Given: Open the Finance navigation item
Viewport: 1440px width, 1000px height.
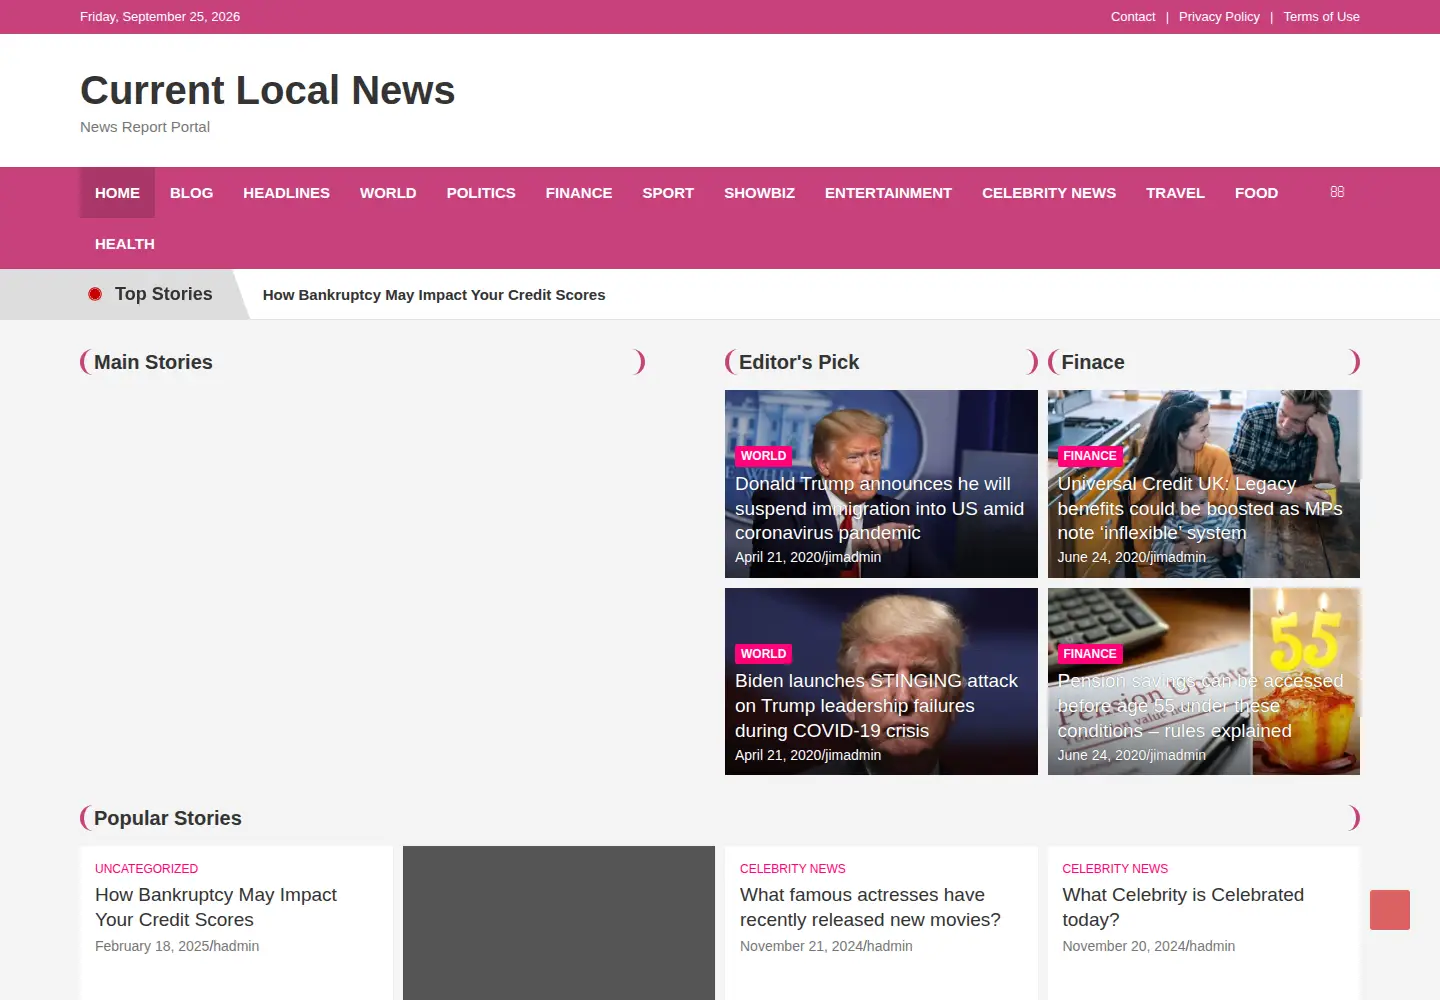Looking at the screenshot, I should [x=579, y=193].
